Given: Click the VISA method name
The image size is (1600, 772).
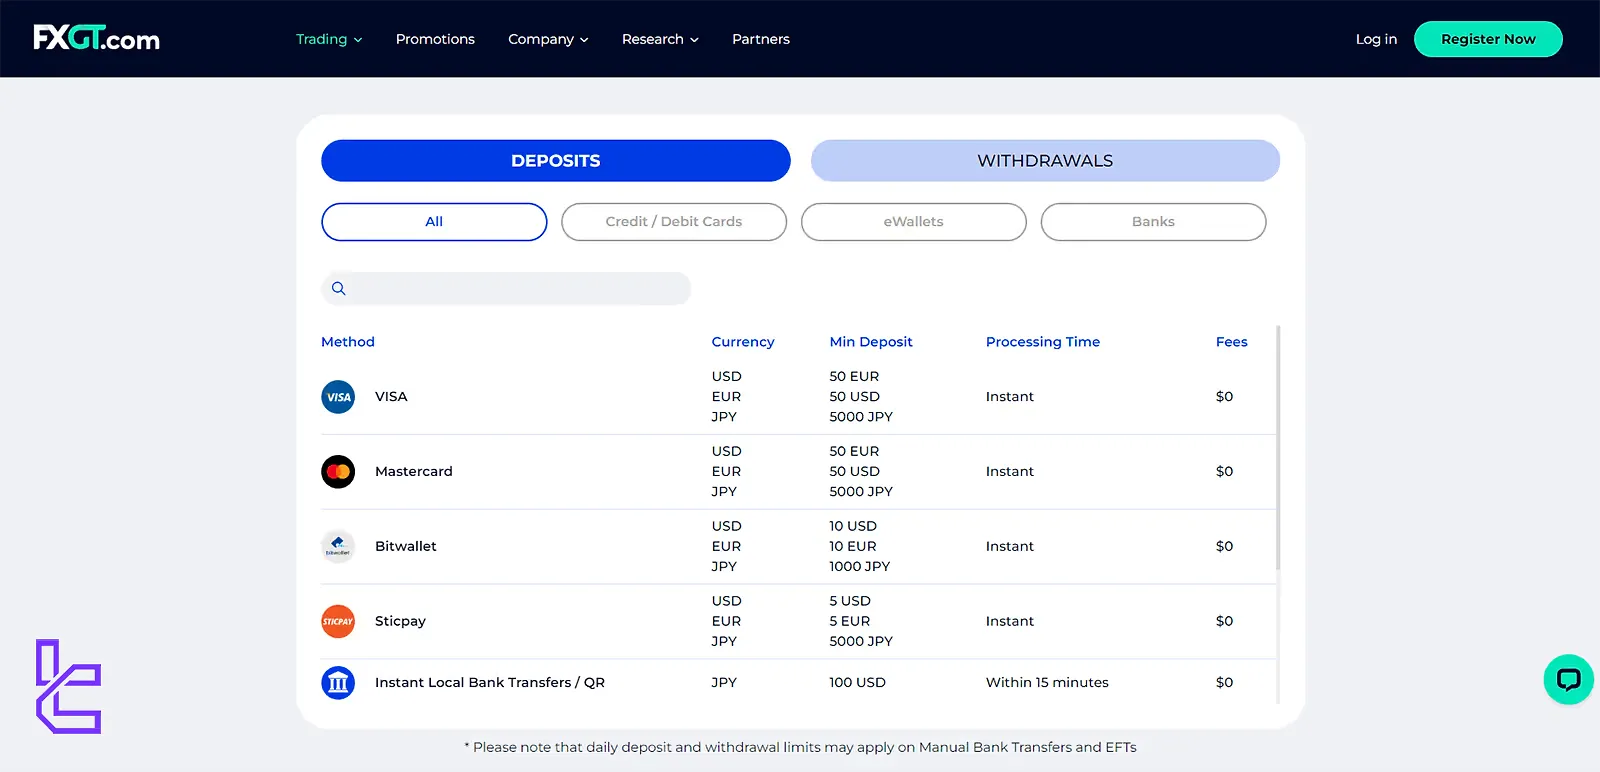Looking at the screenshot, I should pyautogui.click(x=391, y=397).
